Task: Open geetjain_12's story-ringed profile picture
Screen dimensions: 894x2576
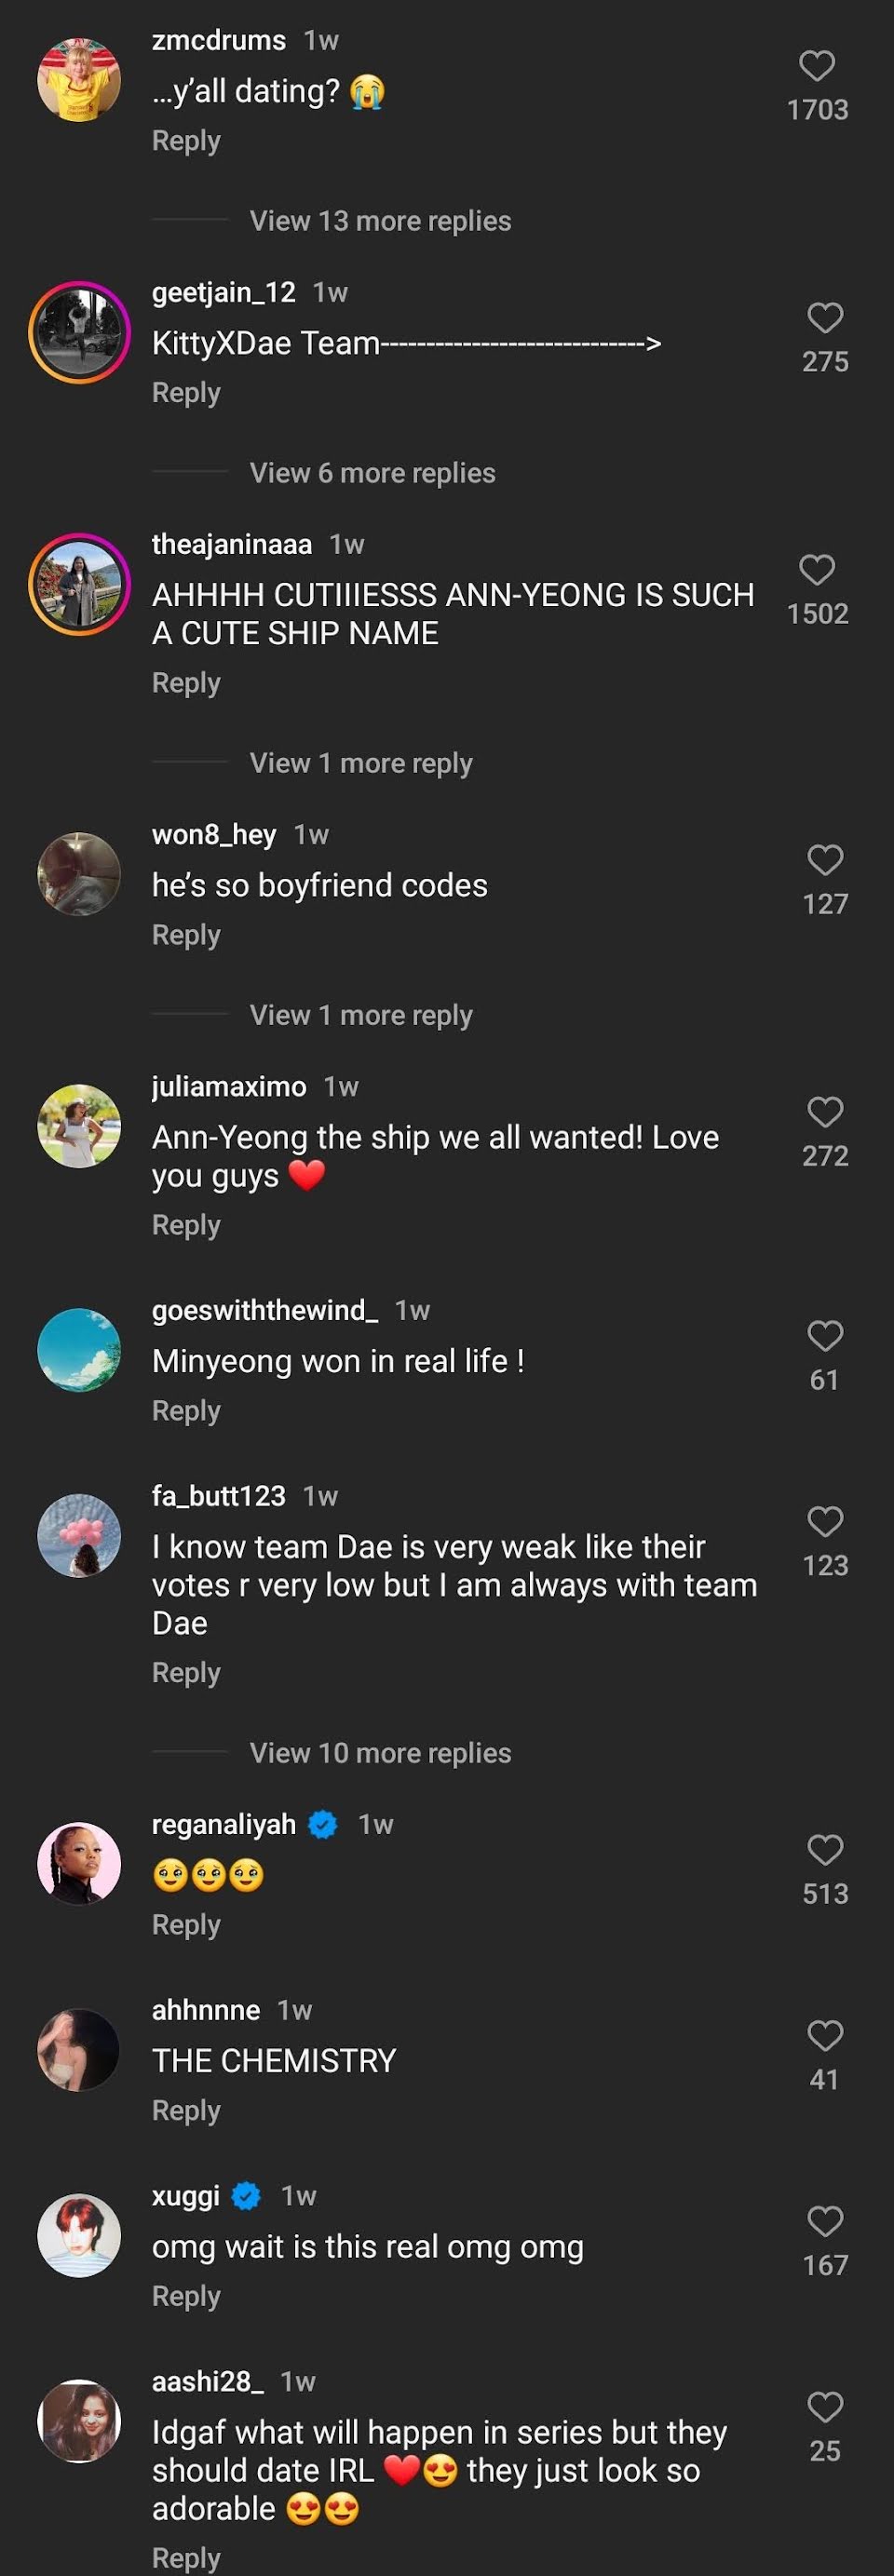Action: 79,332
